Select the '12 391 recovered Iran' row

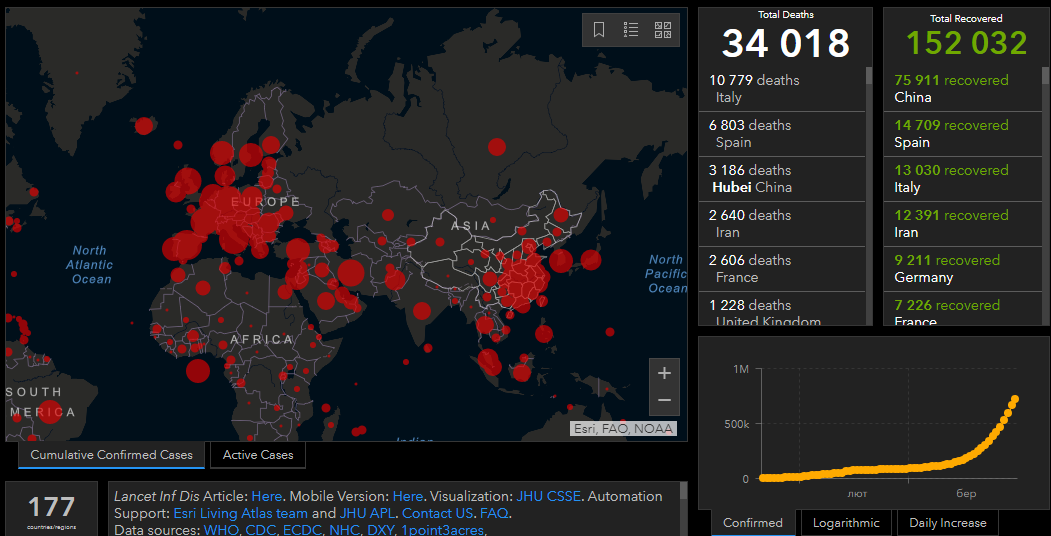point(963,223)
